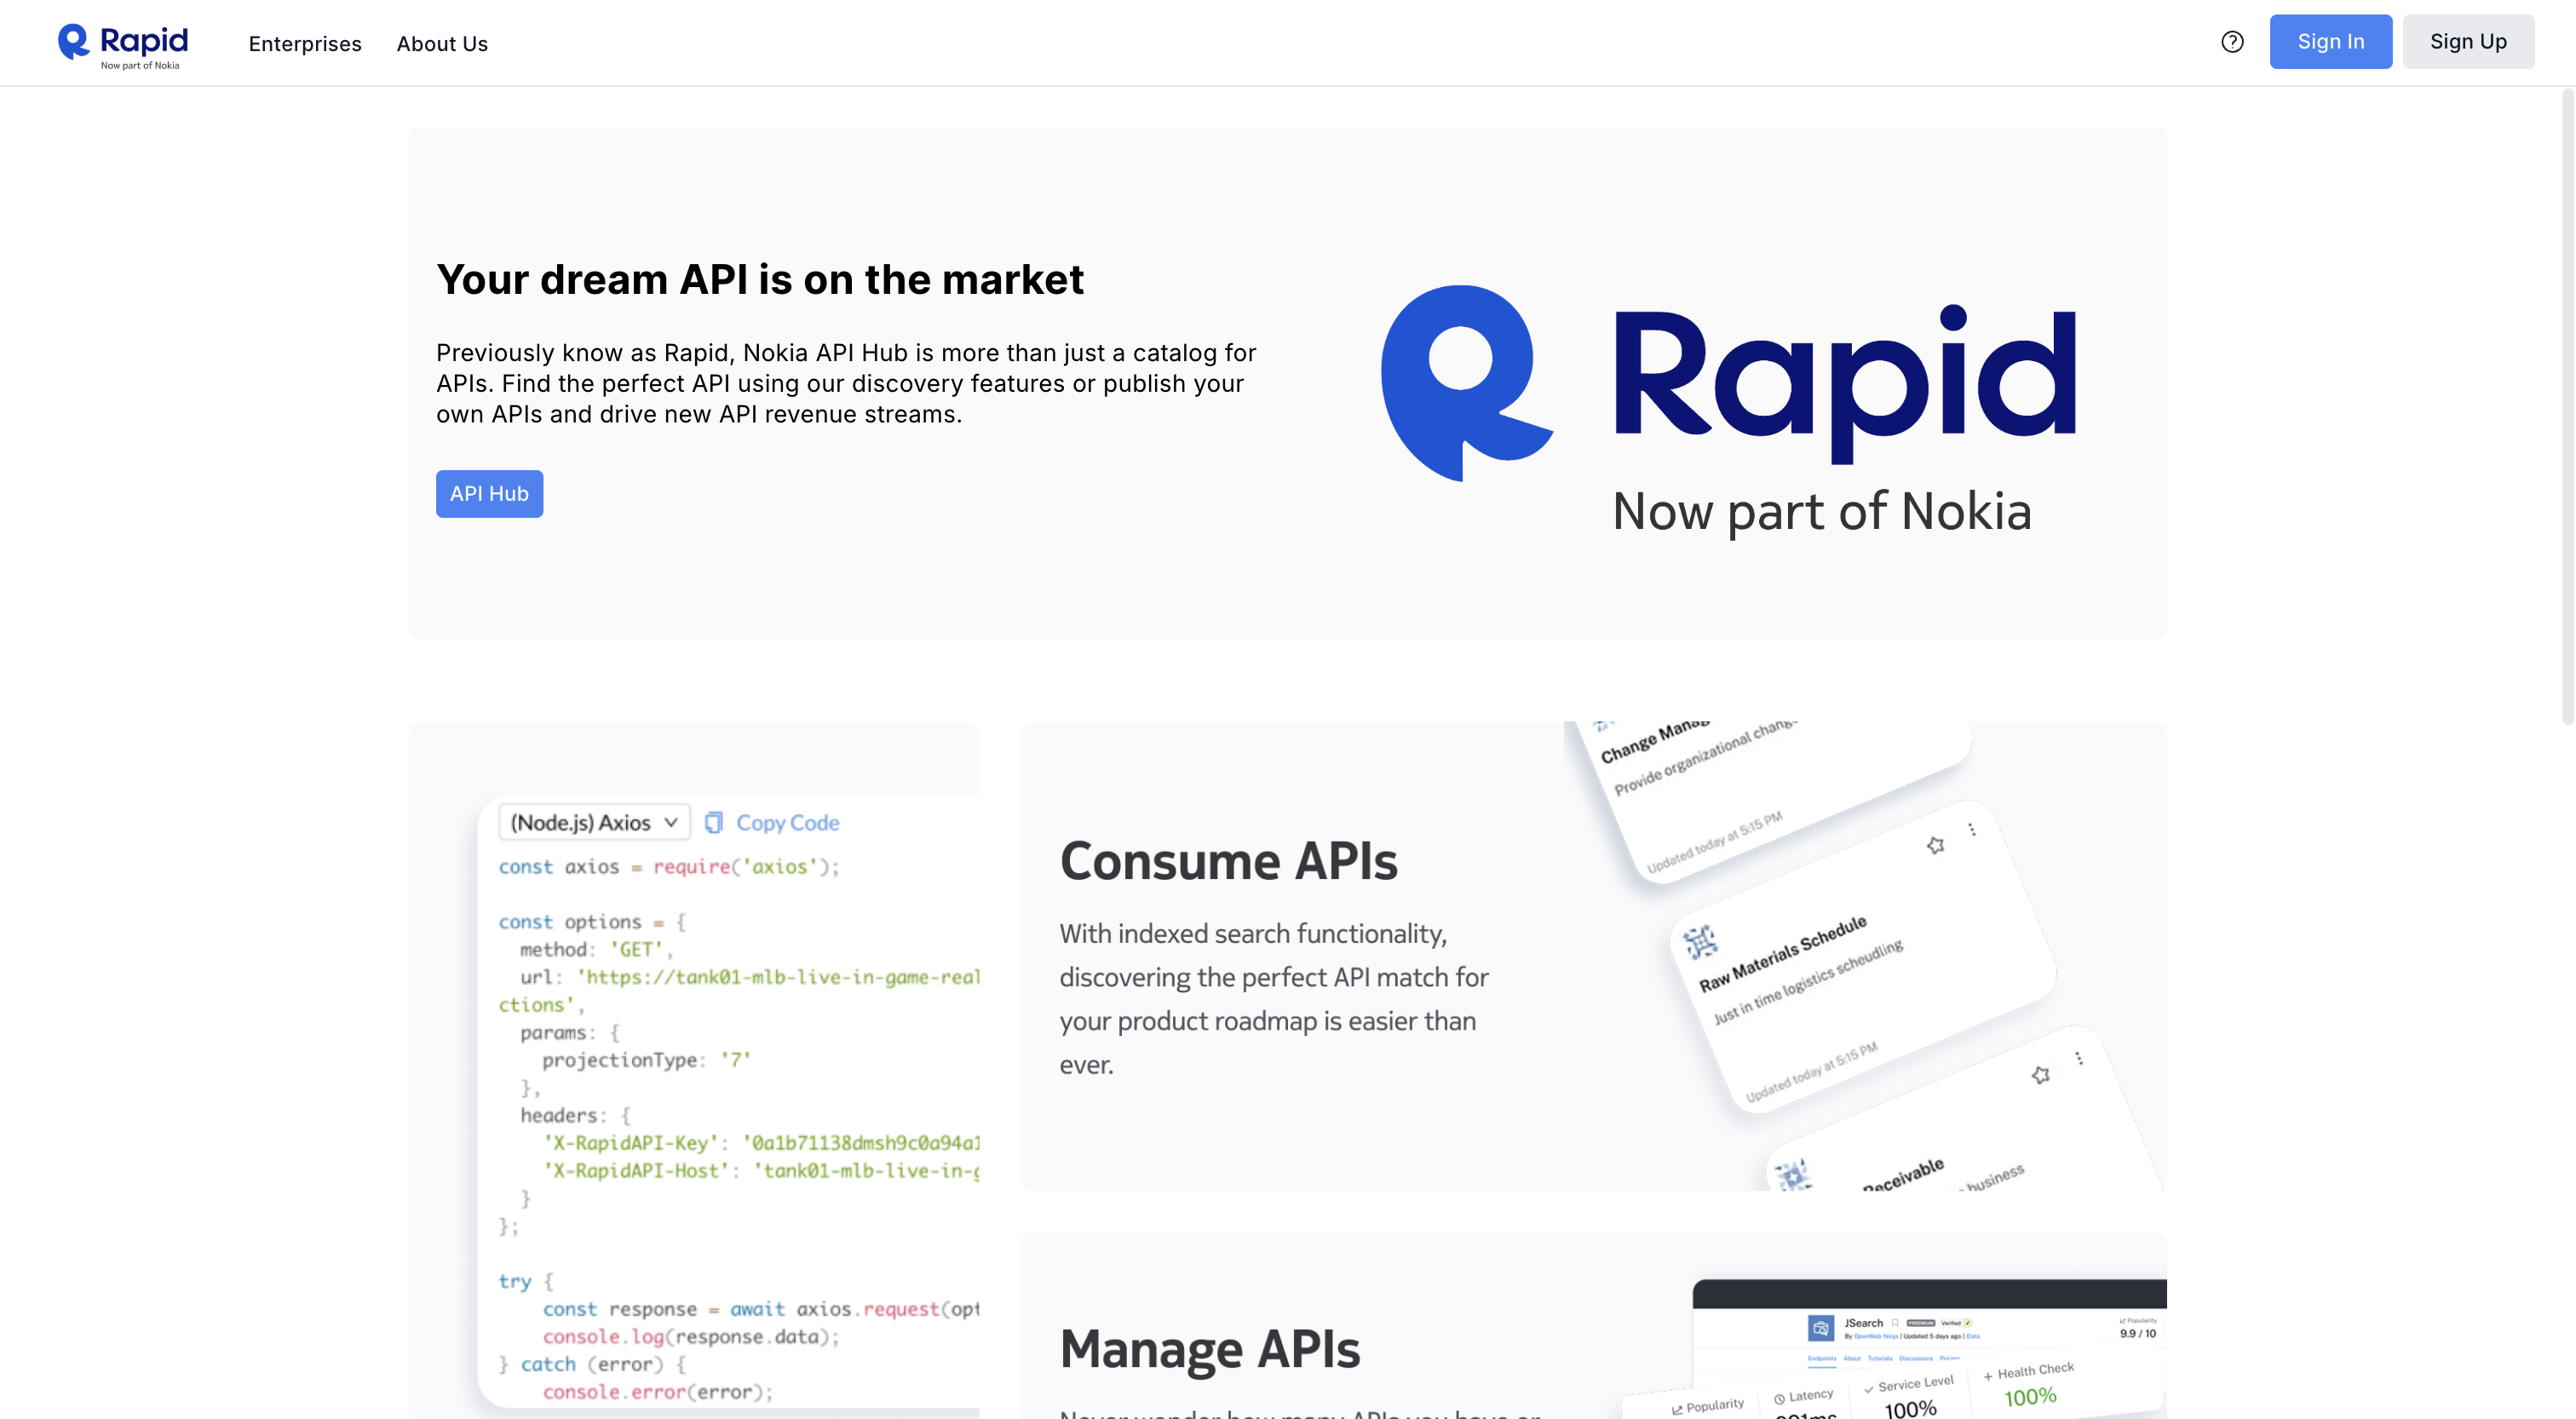Click the Consume APIs heading

point(1228,861)
